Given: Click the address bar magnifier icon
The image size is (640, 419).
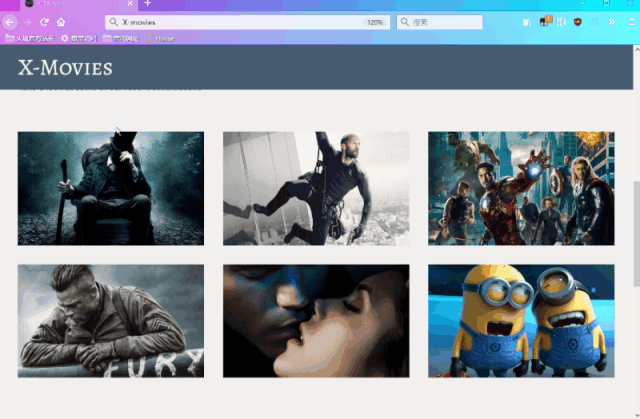Looking at the screenshot, I should pos(113,22).
